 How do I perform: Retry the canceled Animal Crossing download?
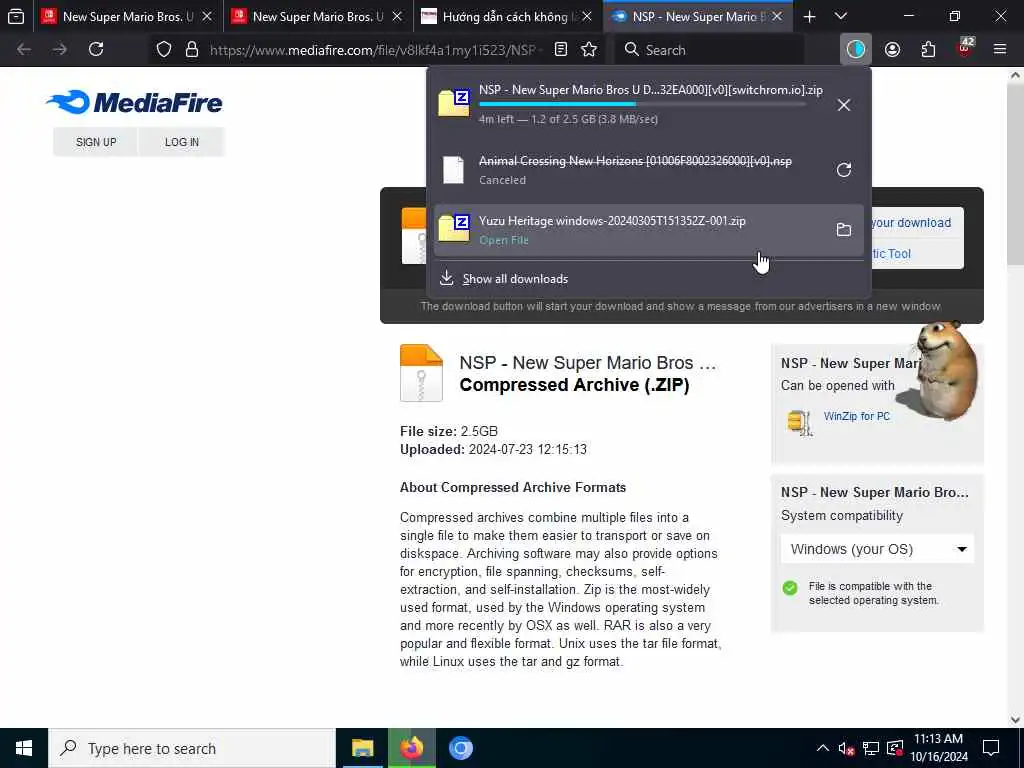coord(844,170)
